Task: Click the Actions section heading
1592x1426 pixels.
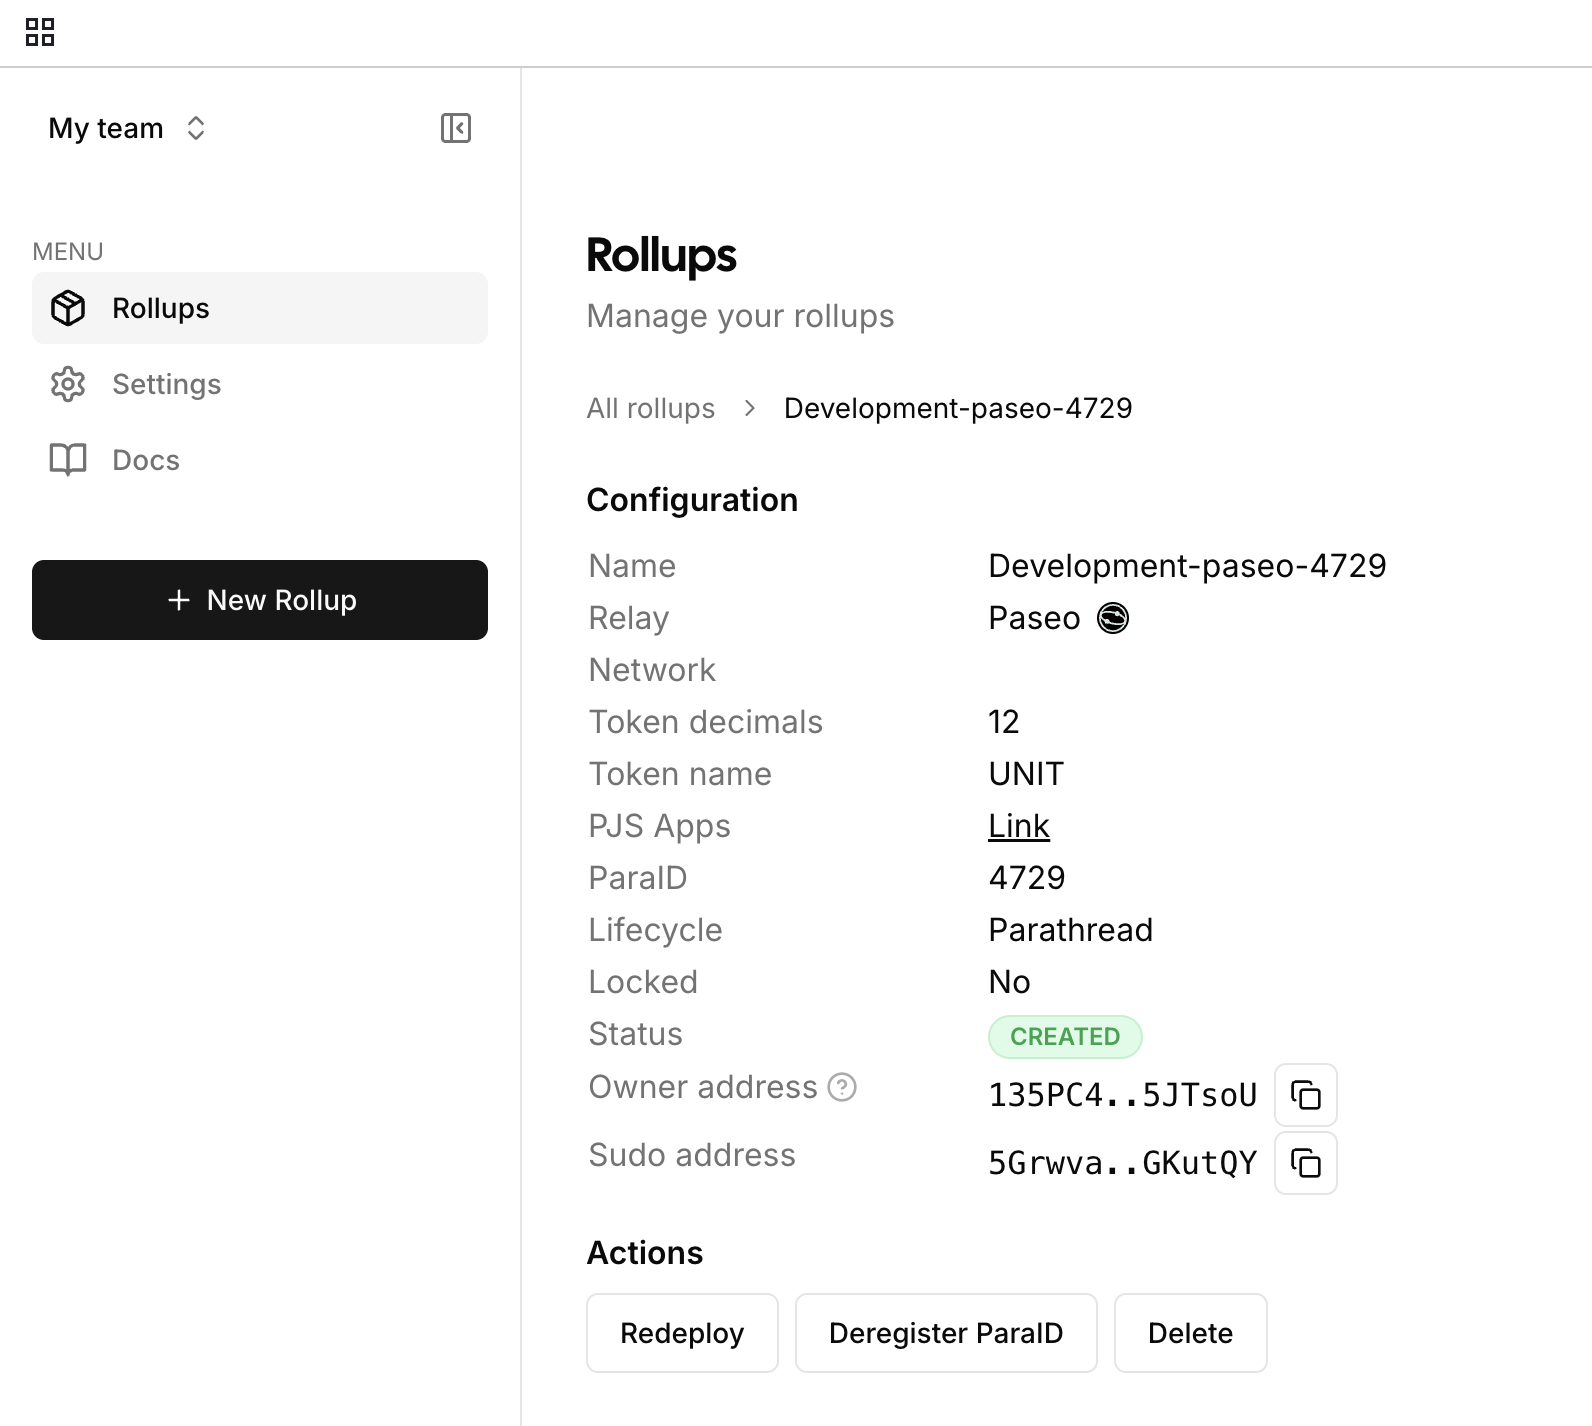Action: [x=645, y=1253]
